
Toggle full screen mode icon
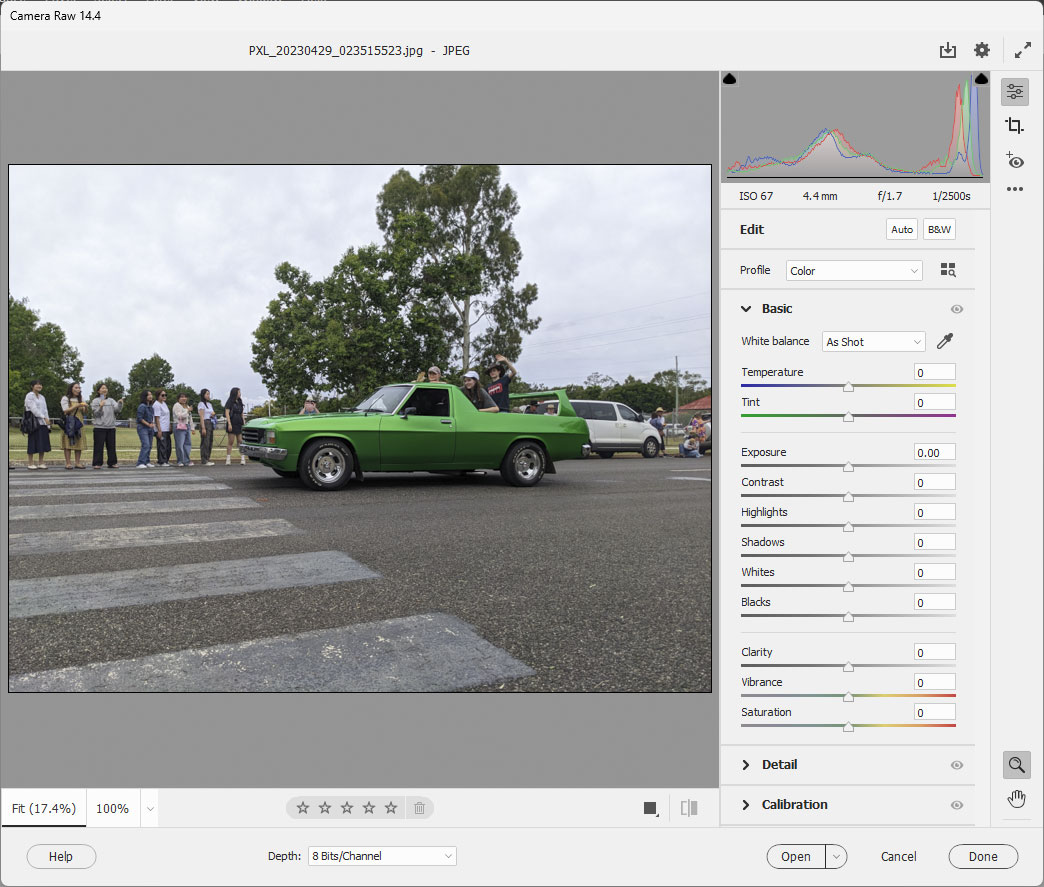click(1023, 50)
